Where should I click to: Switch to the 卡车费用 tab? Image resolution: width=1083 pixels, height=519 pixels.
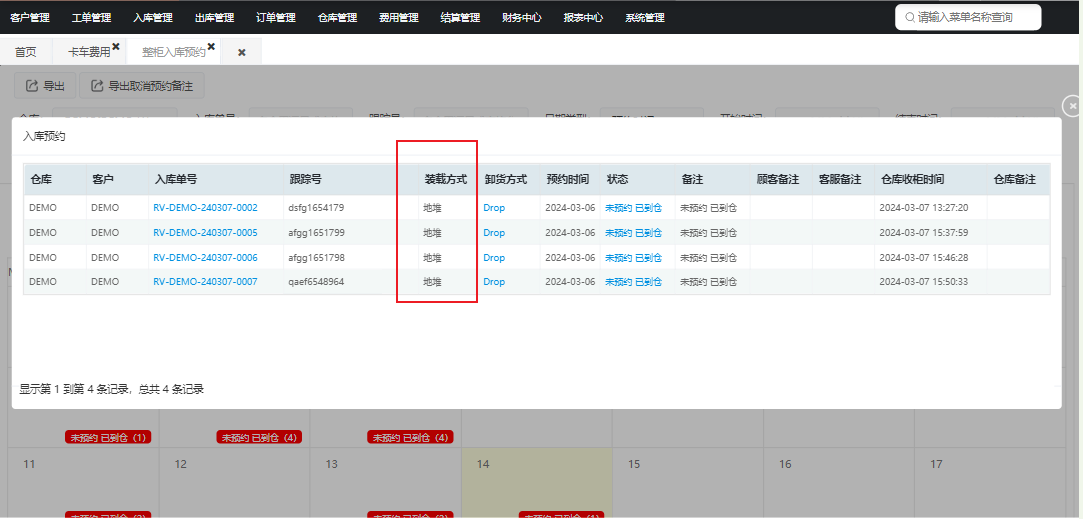(89, 52)
